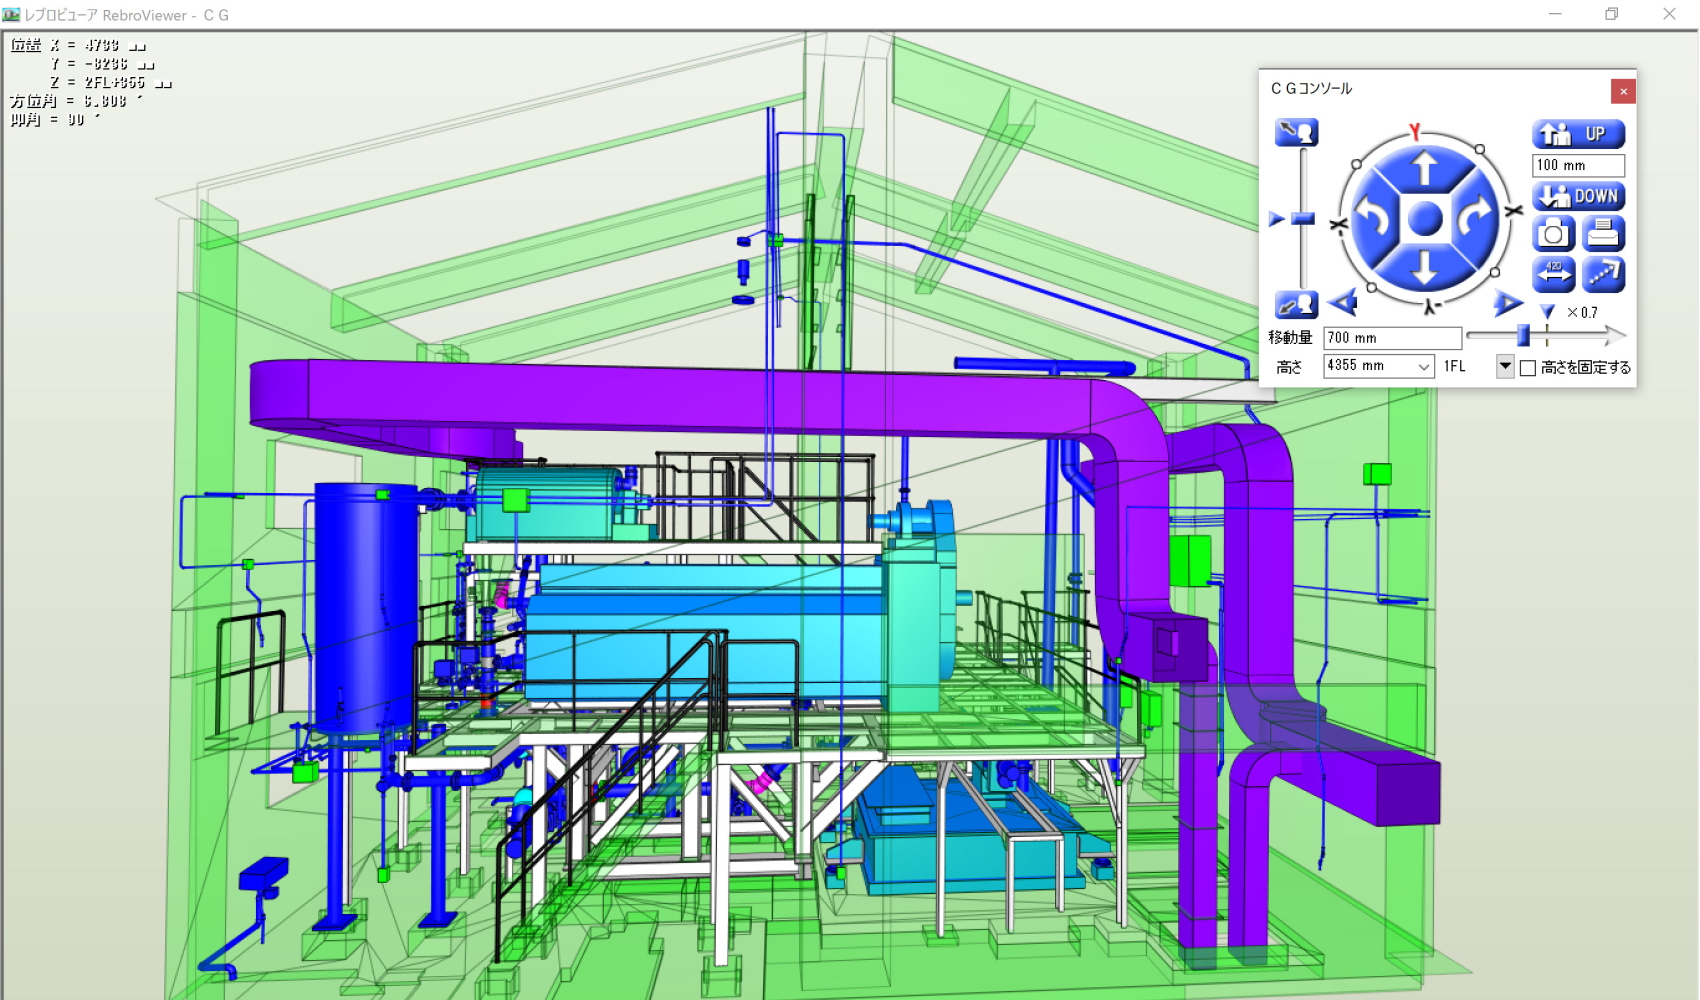
Task: Enable the 高さを固定する checkbox
Action: 1528,368
